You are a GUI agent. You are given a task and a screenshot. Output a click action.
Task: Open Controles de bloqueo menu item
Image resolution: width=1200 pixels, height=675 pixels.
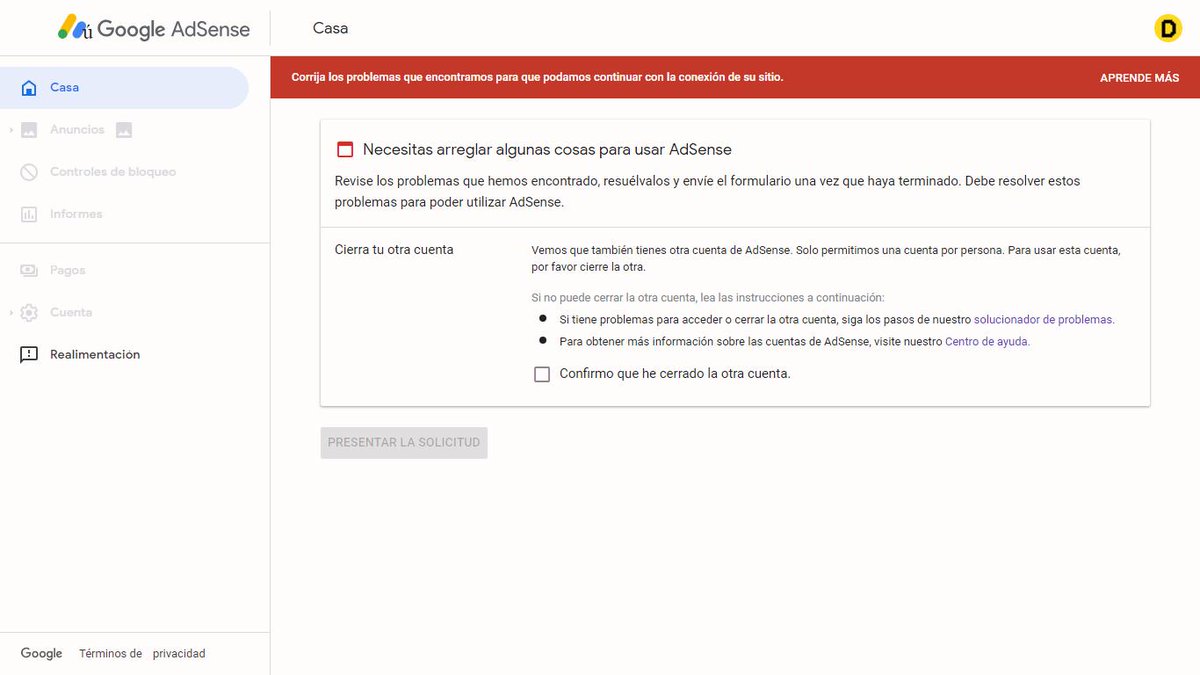[x=113, y=172]
